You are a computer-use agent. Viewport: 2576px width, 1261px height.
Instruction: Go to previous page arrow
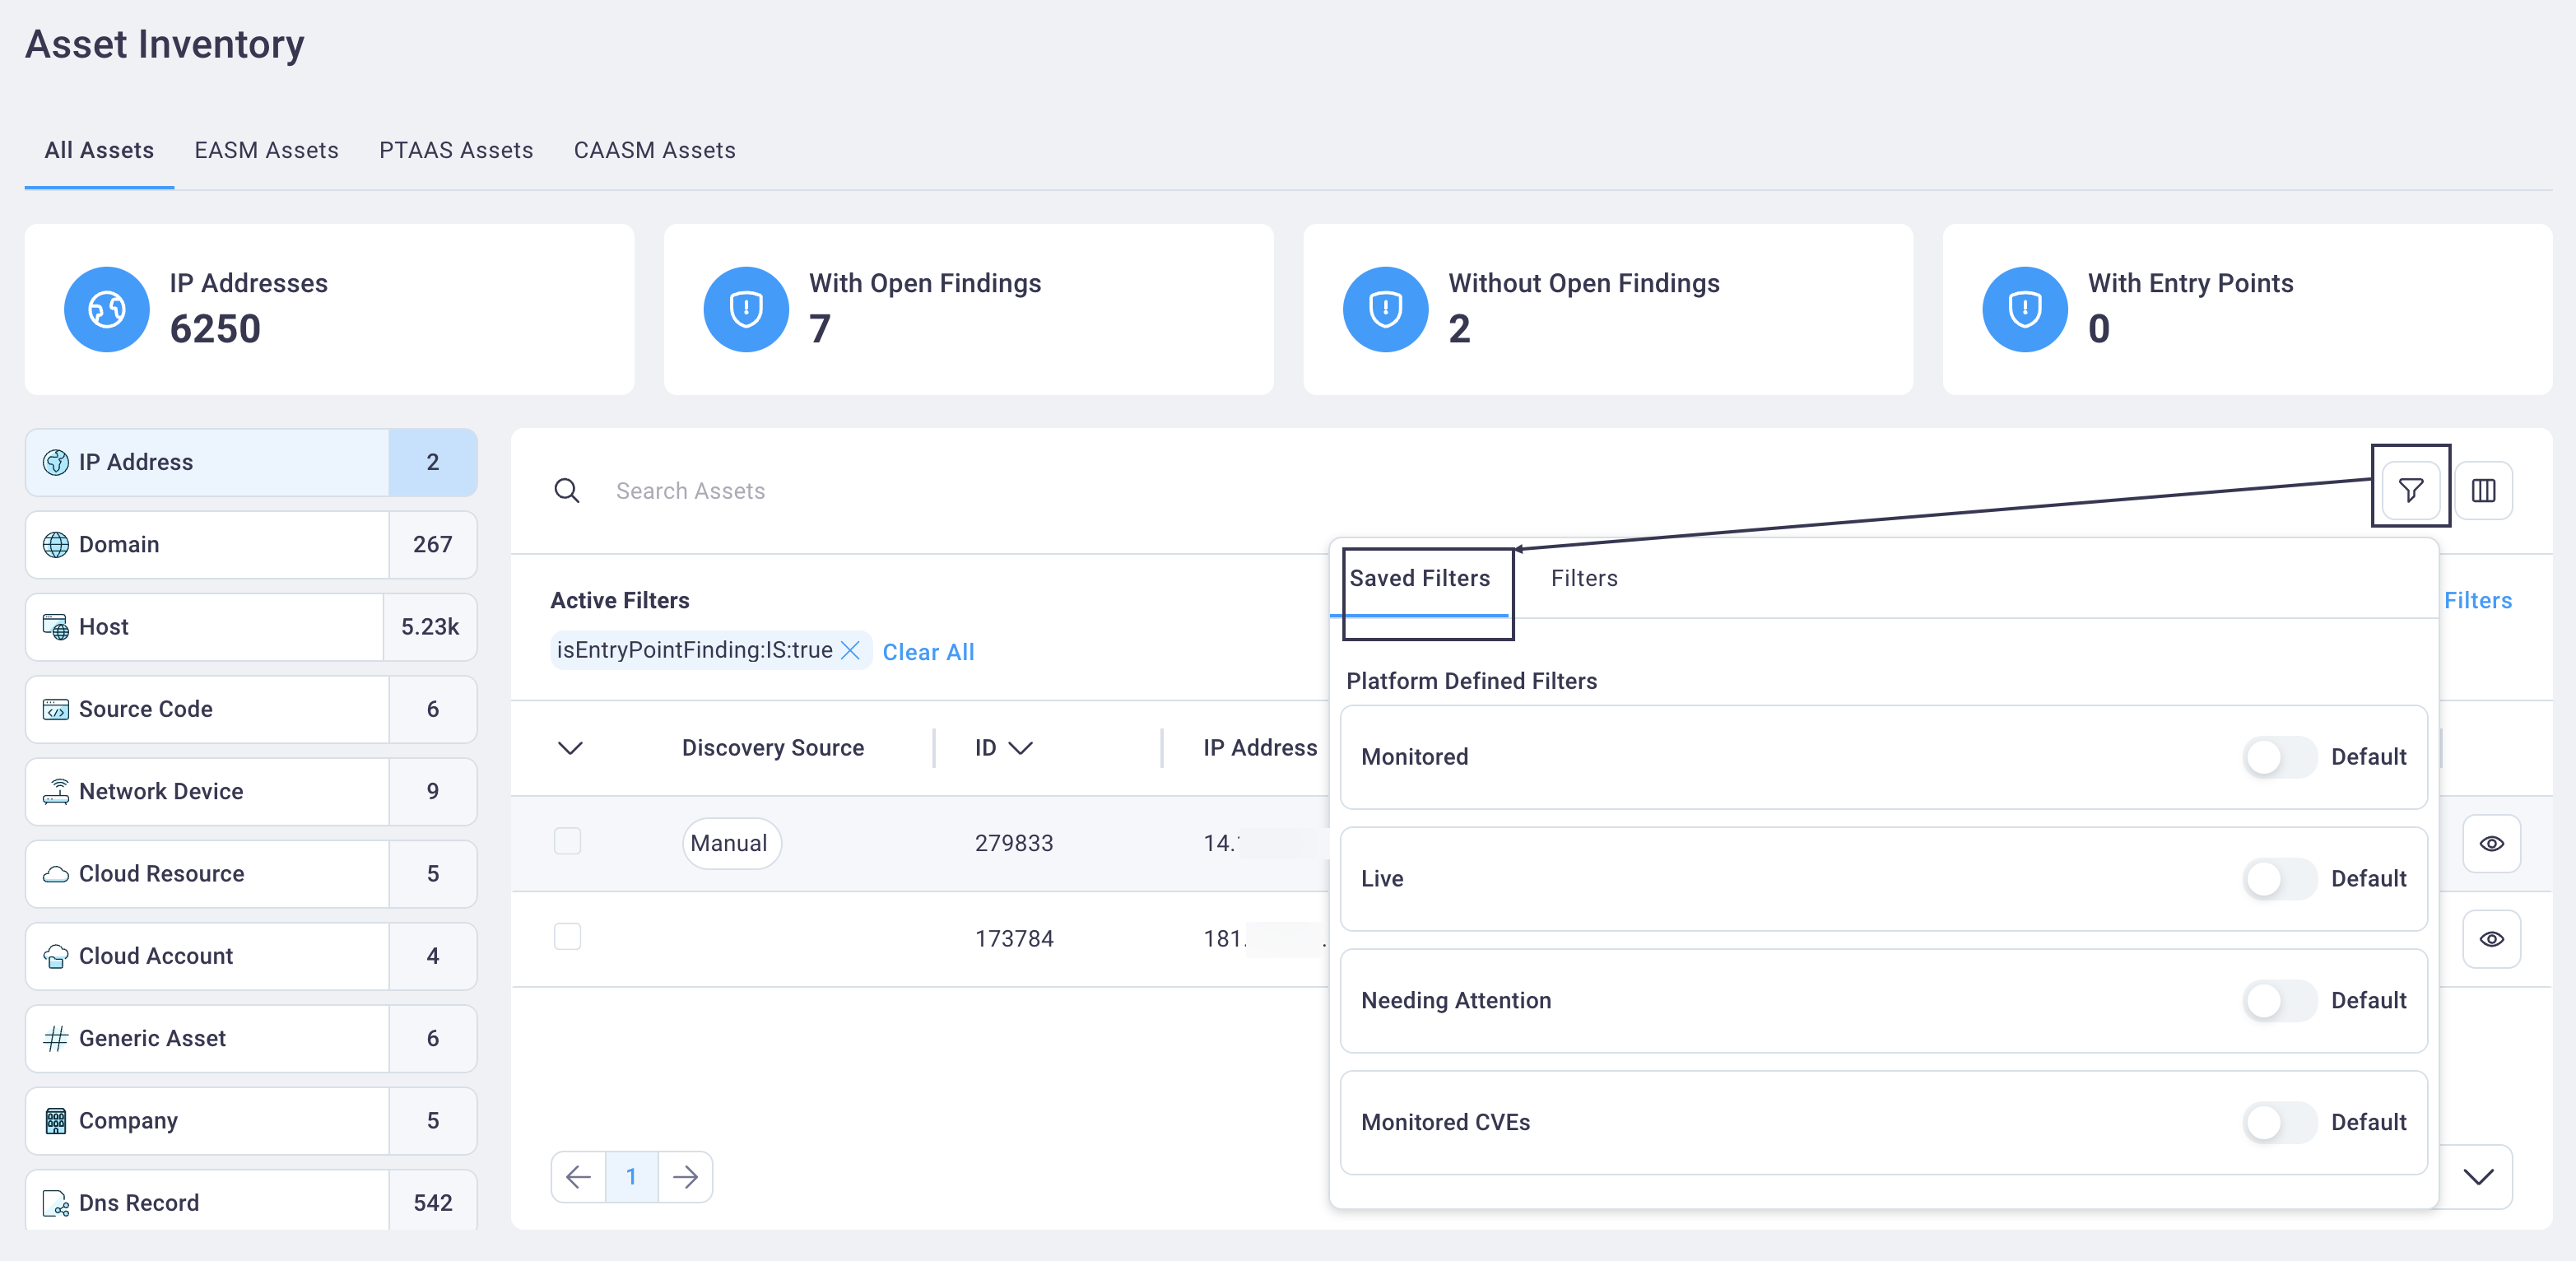(x=578, y=1177)
